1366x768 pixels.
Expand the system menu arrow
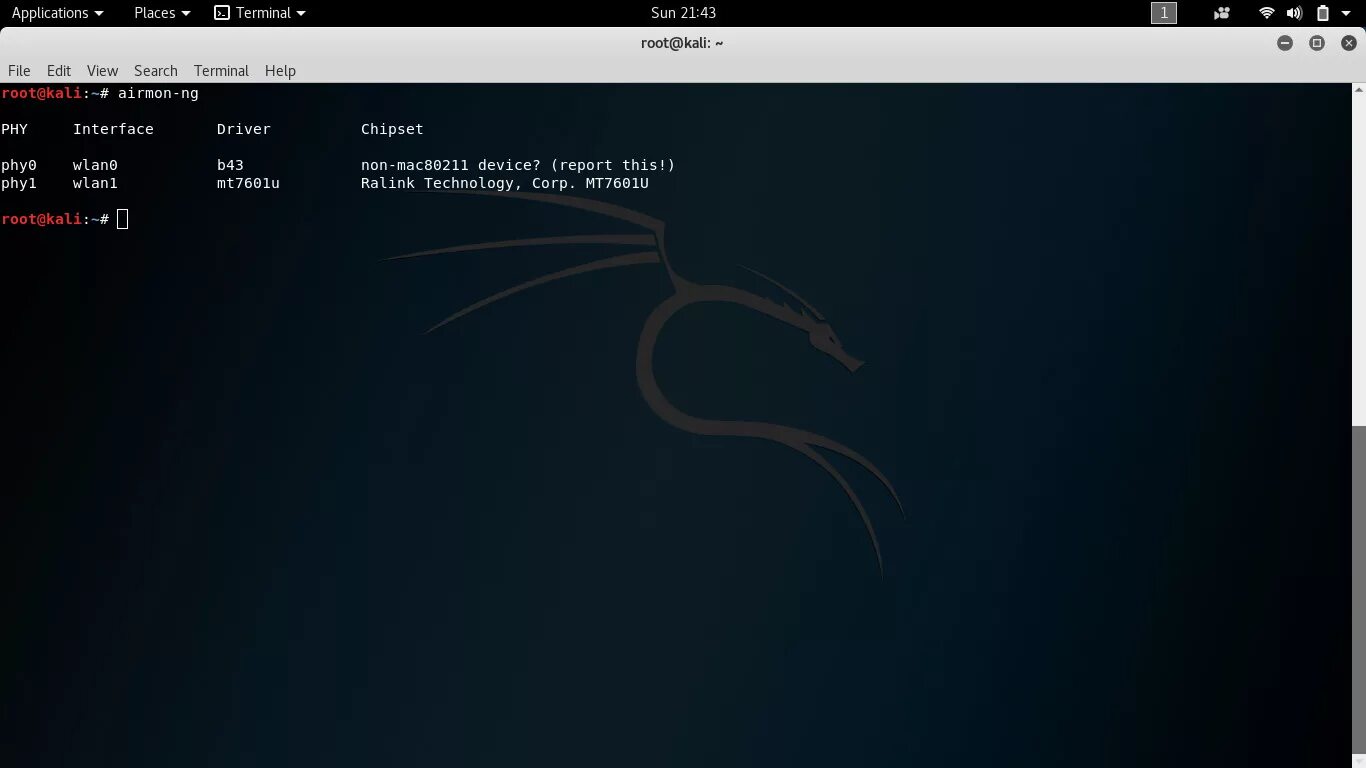coord(1346,14)
